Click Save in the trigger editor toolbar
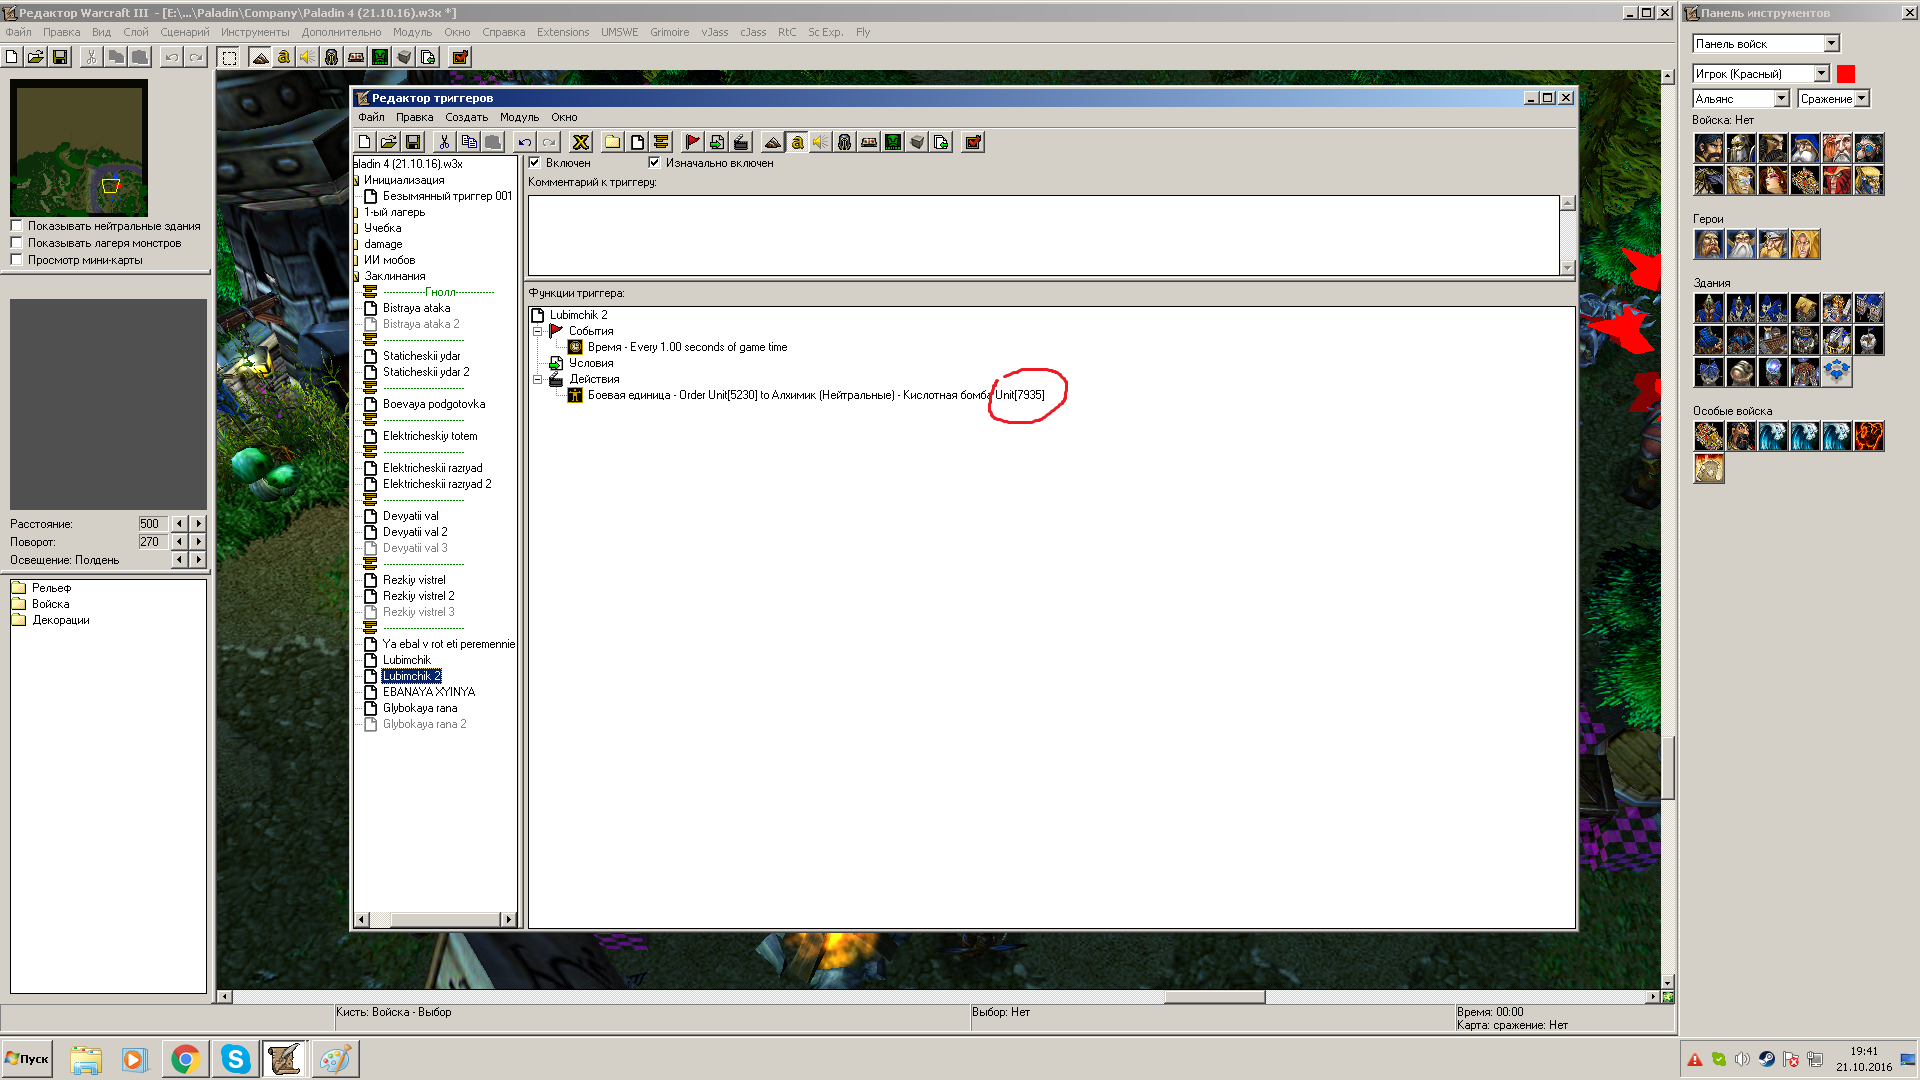1920x1080 pixels. (413, 142)
